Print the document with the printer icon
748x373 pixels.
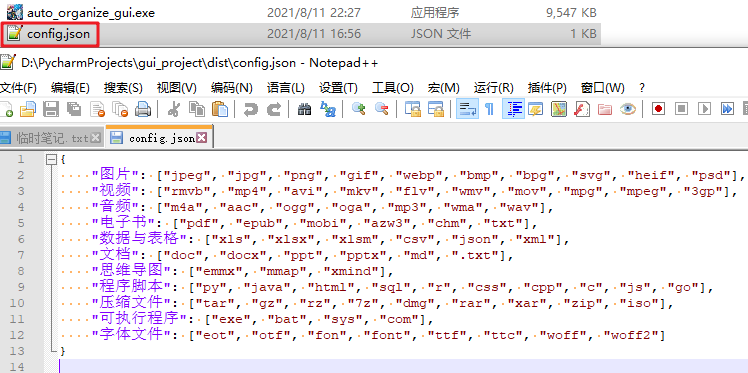[x=143, y=109]
